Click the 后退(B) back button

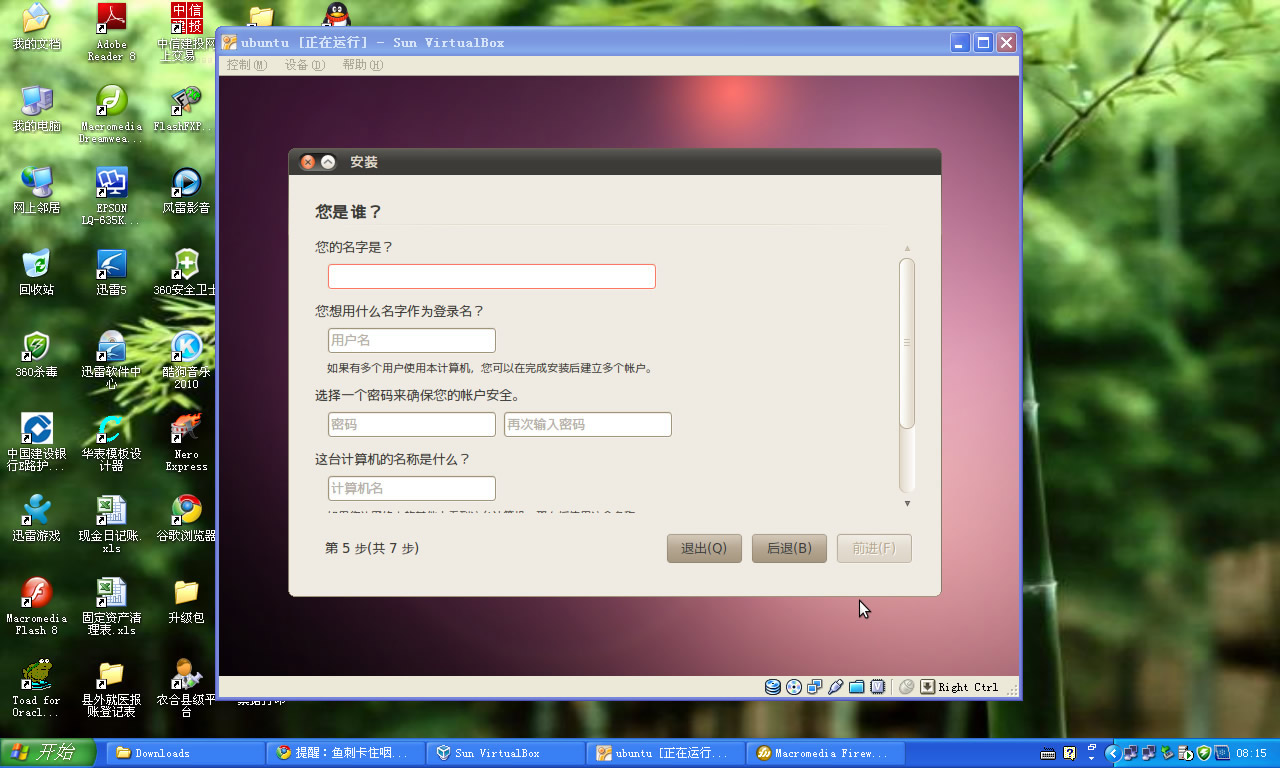[789, 548]
